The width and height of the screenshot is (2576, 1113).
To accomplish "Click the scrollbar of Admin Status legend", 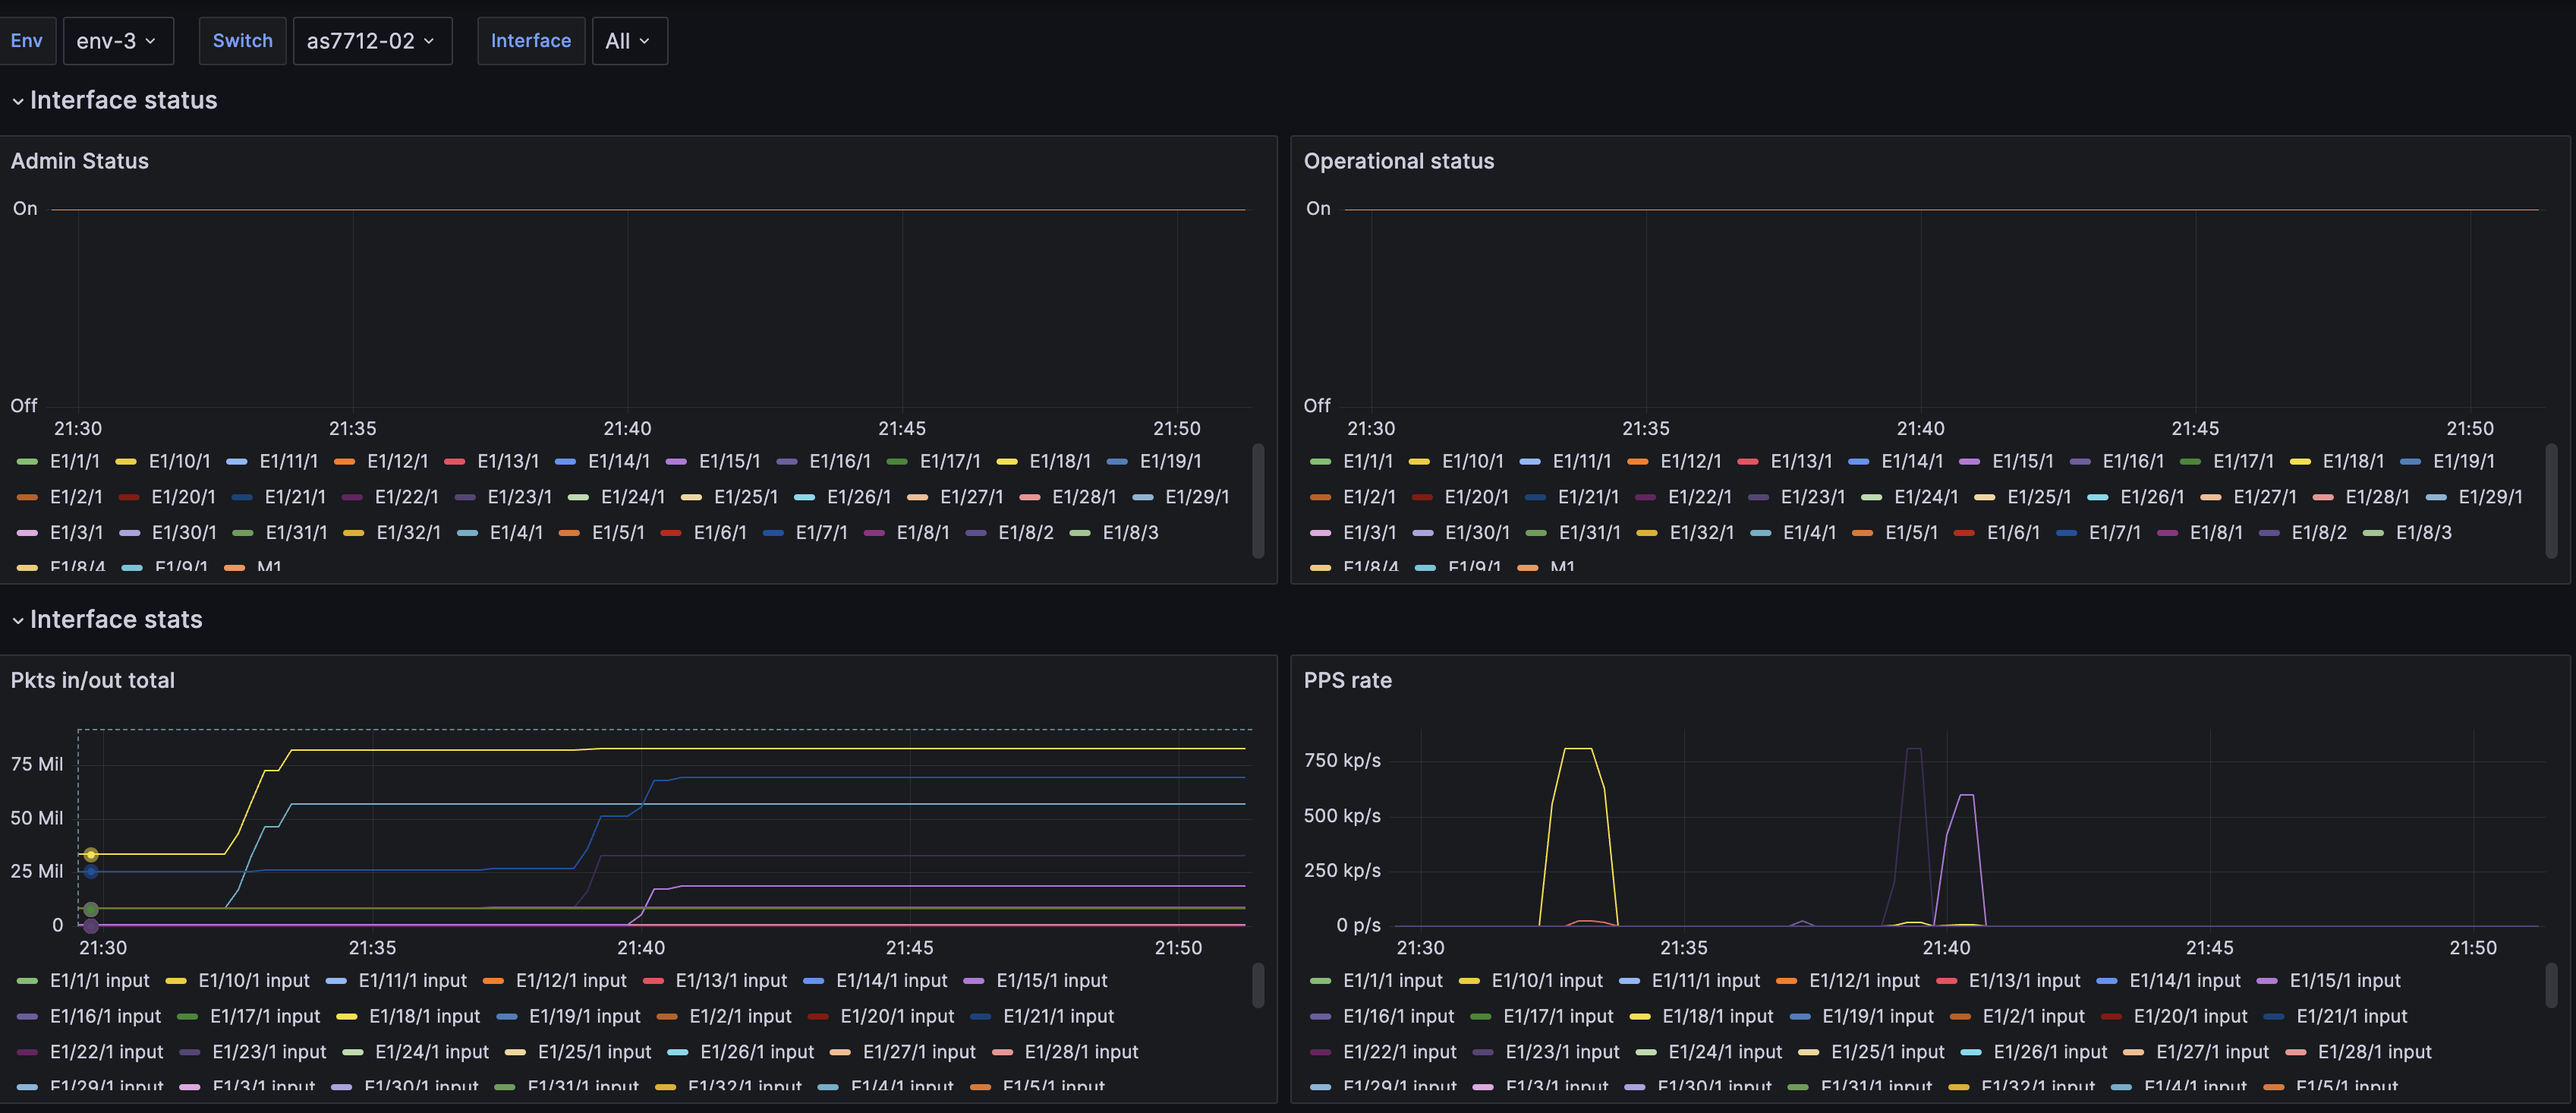I will click(x=1257, y=500).
